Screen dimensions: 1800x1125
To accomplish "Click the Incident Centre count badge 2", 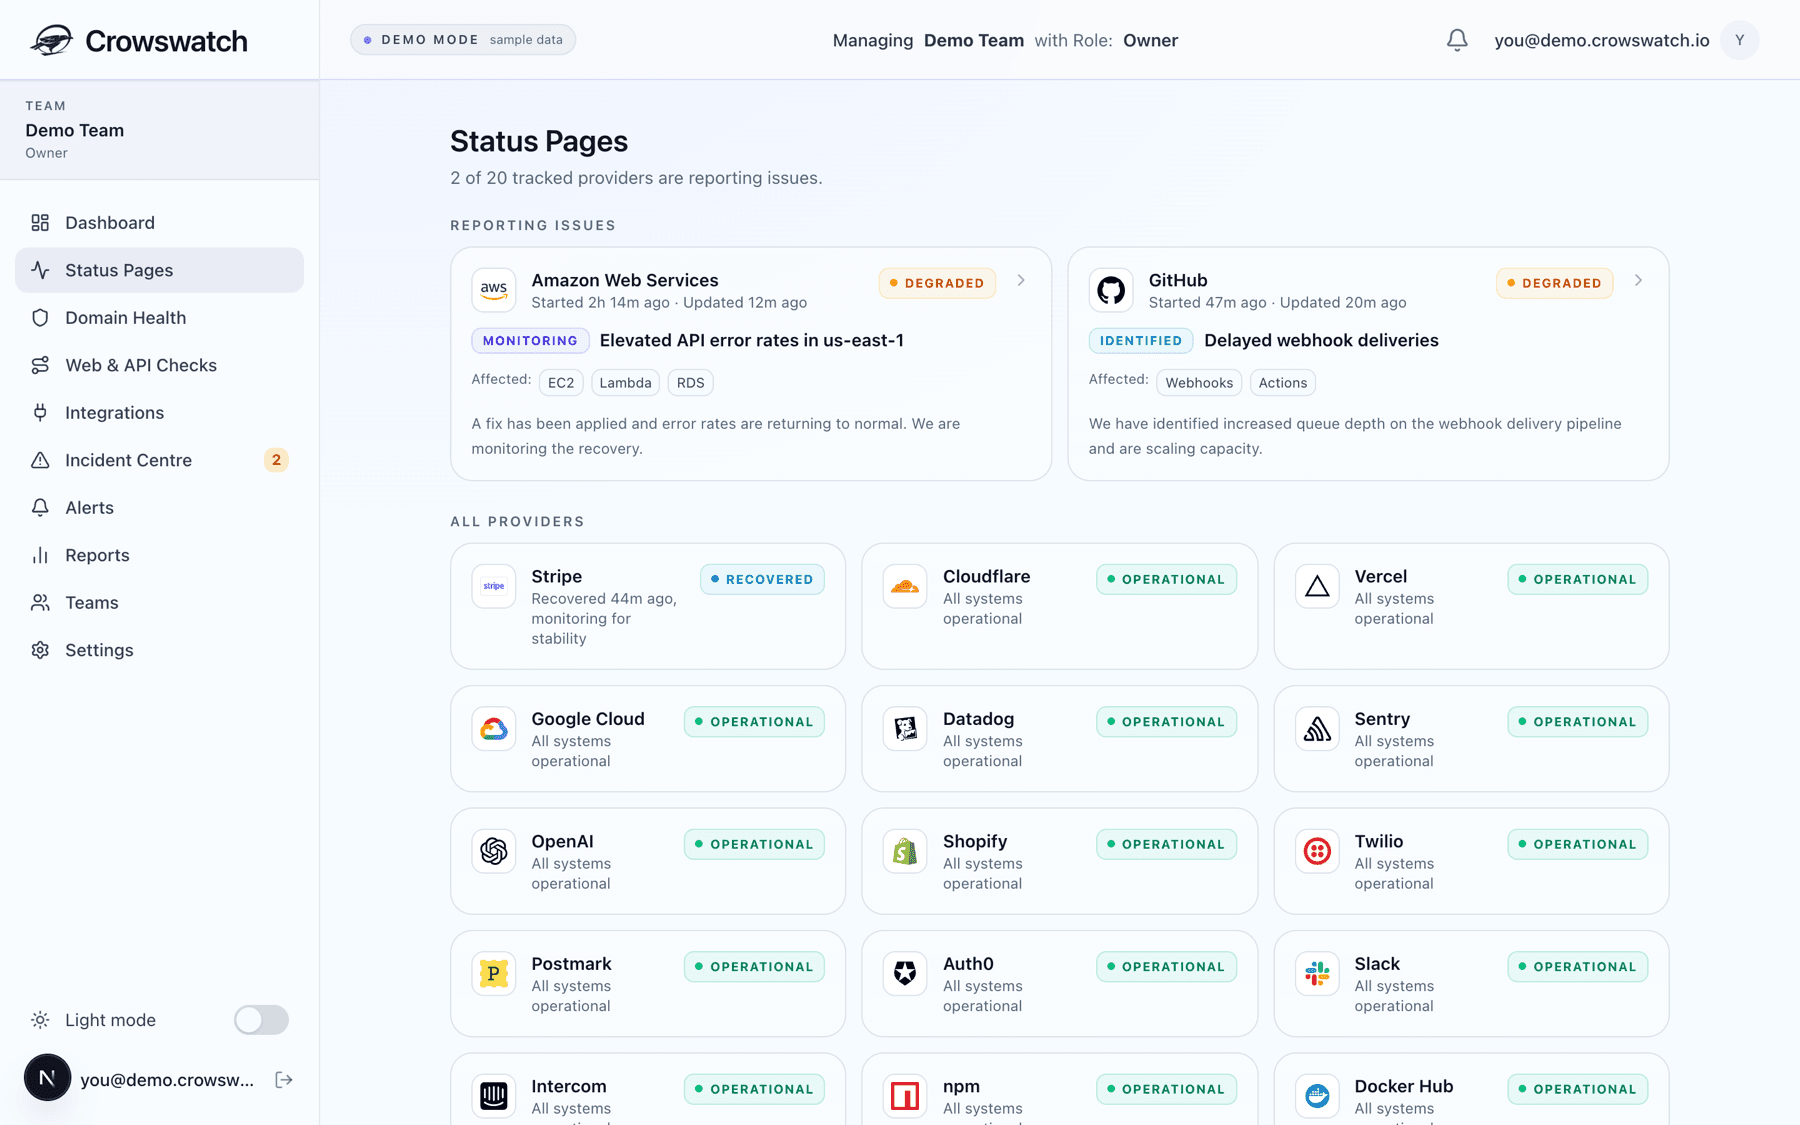I will [x=276, y=460].
